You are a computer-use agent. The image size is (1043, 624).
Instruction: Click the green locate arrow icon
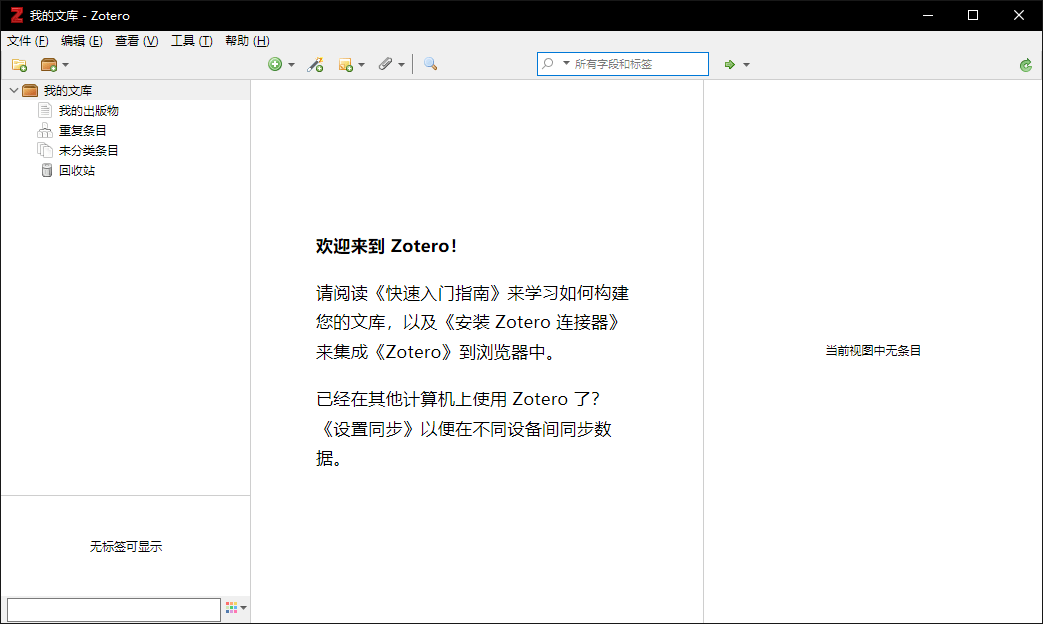(730, 65)
